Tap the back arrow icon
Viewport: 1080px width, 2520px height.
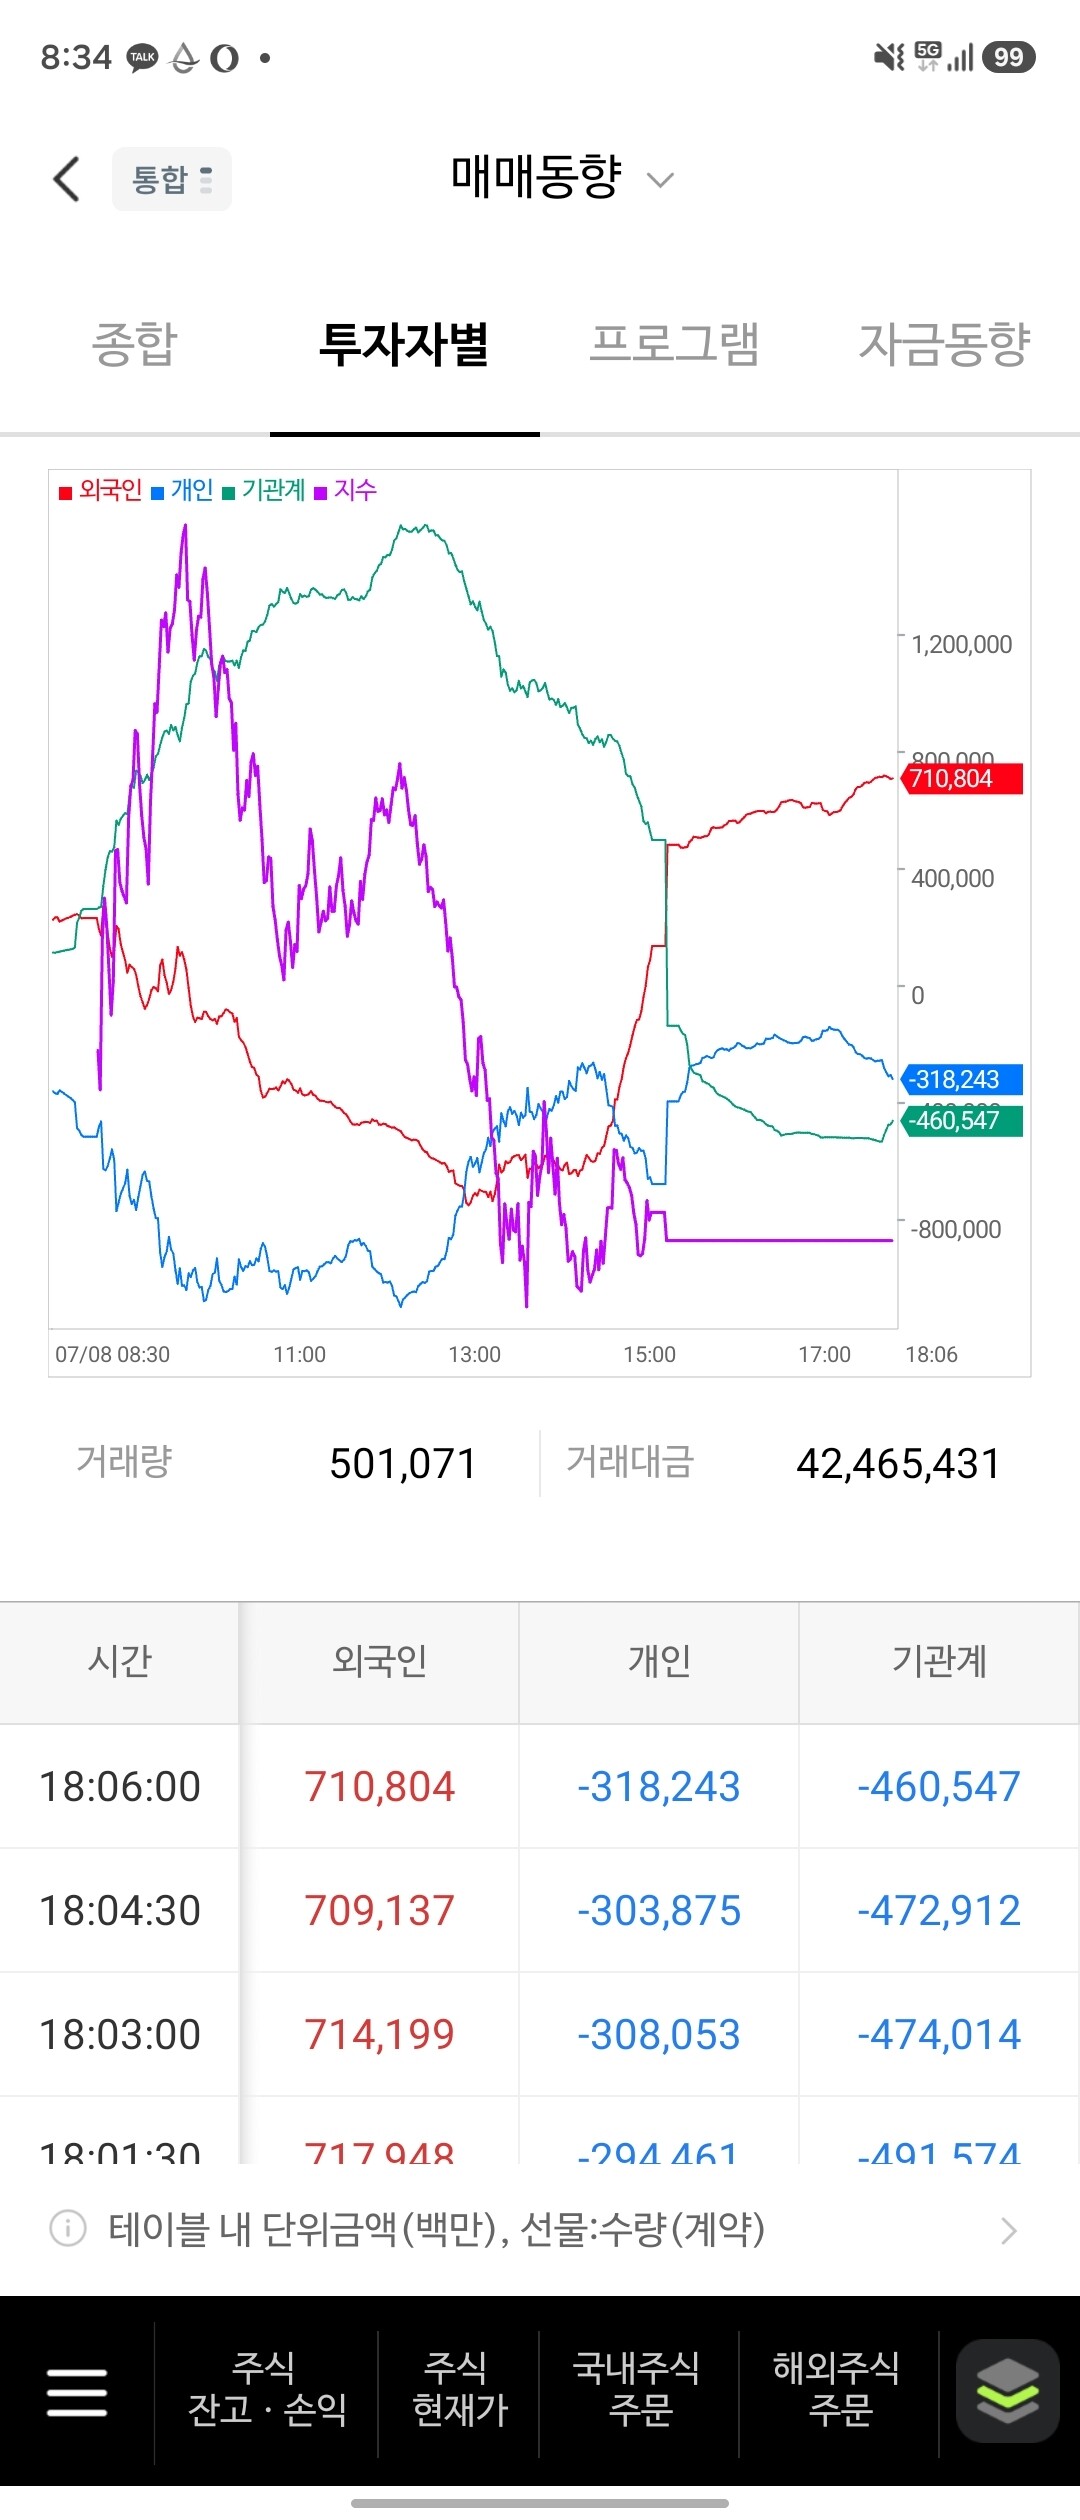point(66,179)
